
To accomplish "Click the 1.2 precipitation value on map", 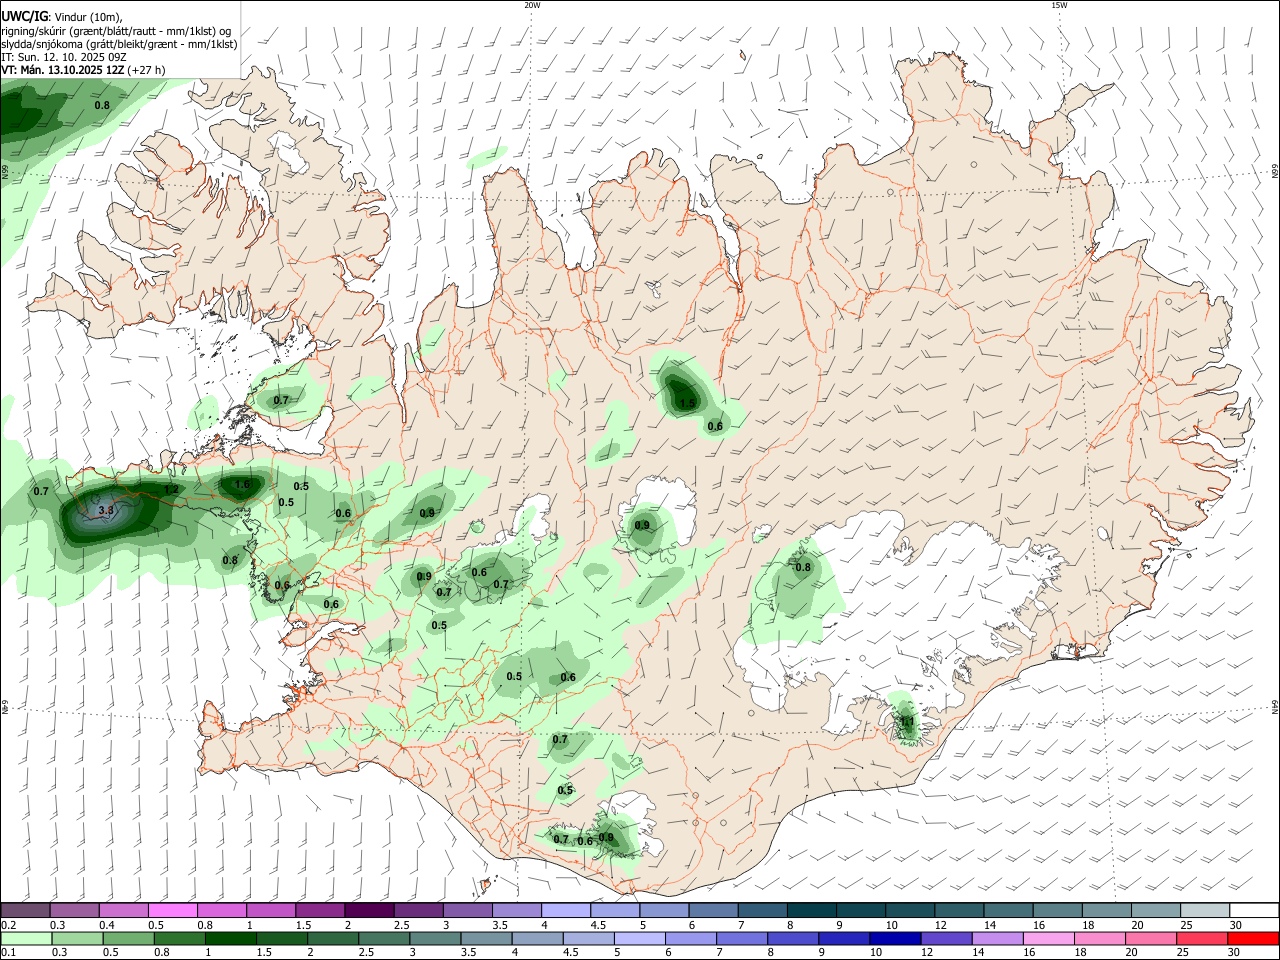I will (x=171, y=490).
